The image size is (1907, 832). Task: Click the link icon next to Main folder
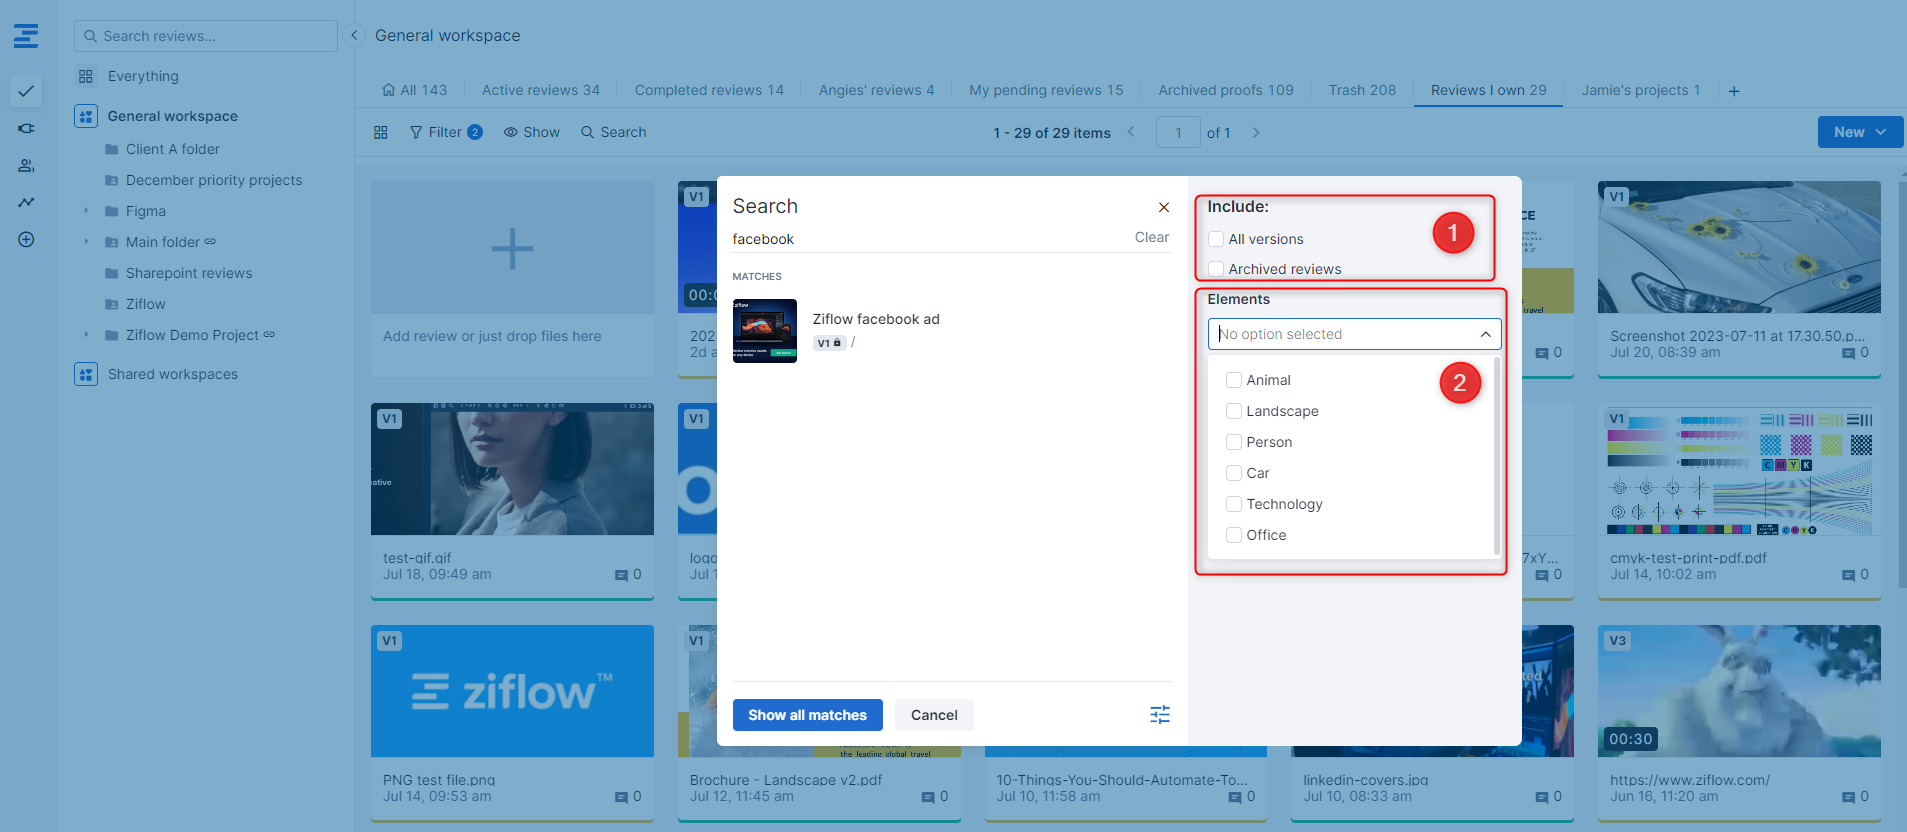pos(210,241)
